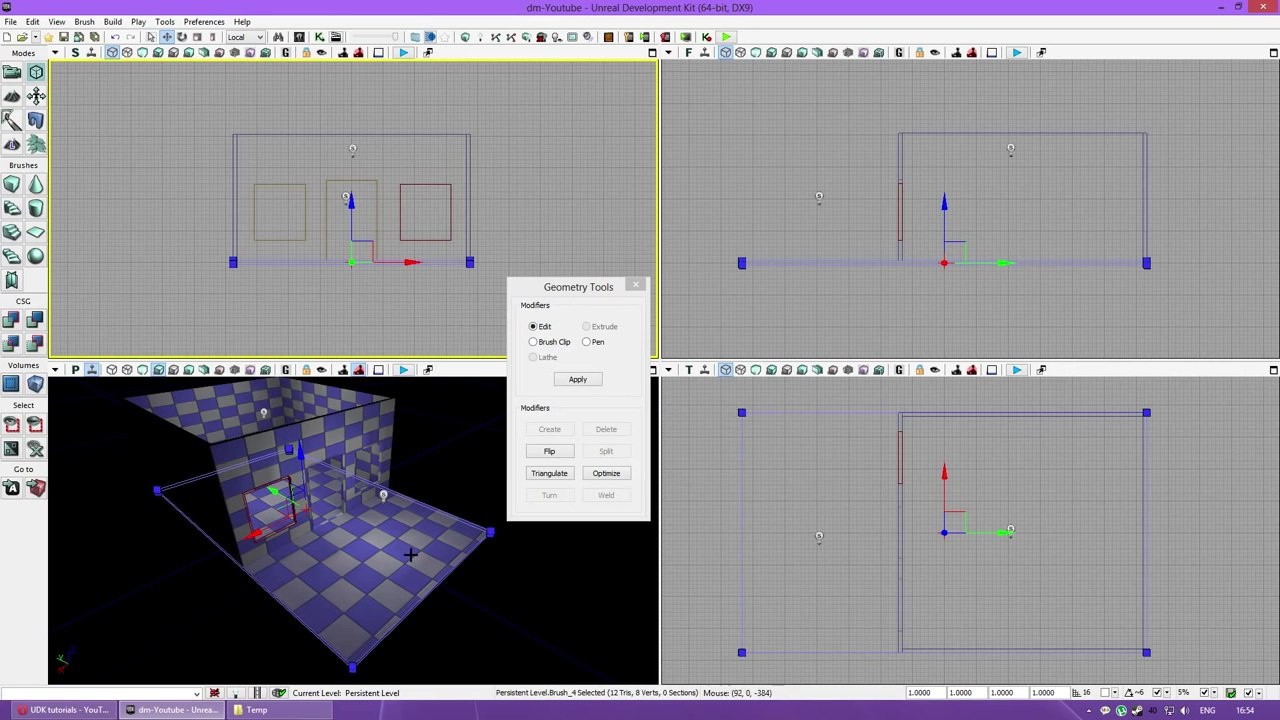Click the Play in Editor toolbar button

tap(726, 37)
